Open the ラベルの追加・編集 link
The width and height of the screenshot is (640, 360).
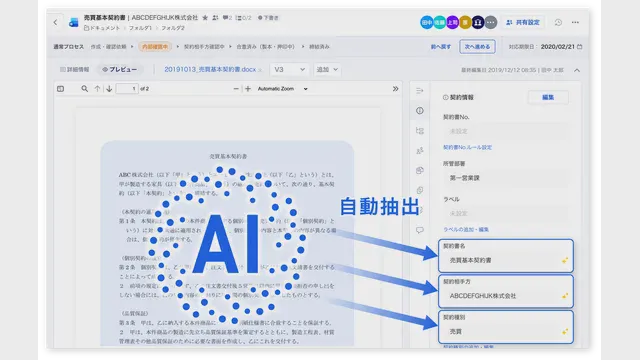pyautogui.click(x=466, y=229)
